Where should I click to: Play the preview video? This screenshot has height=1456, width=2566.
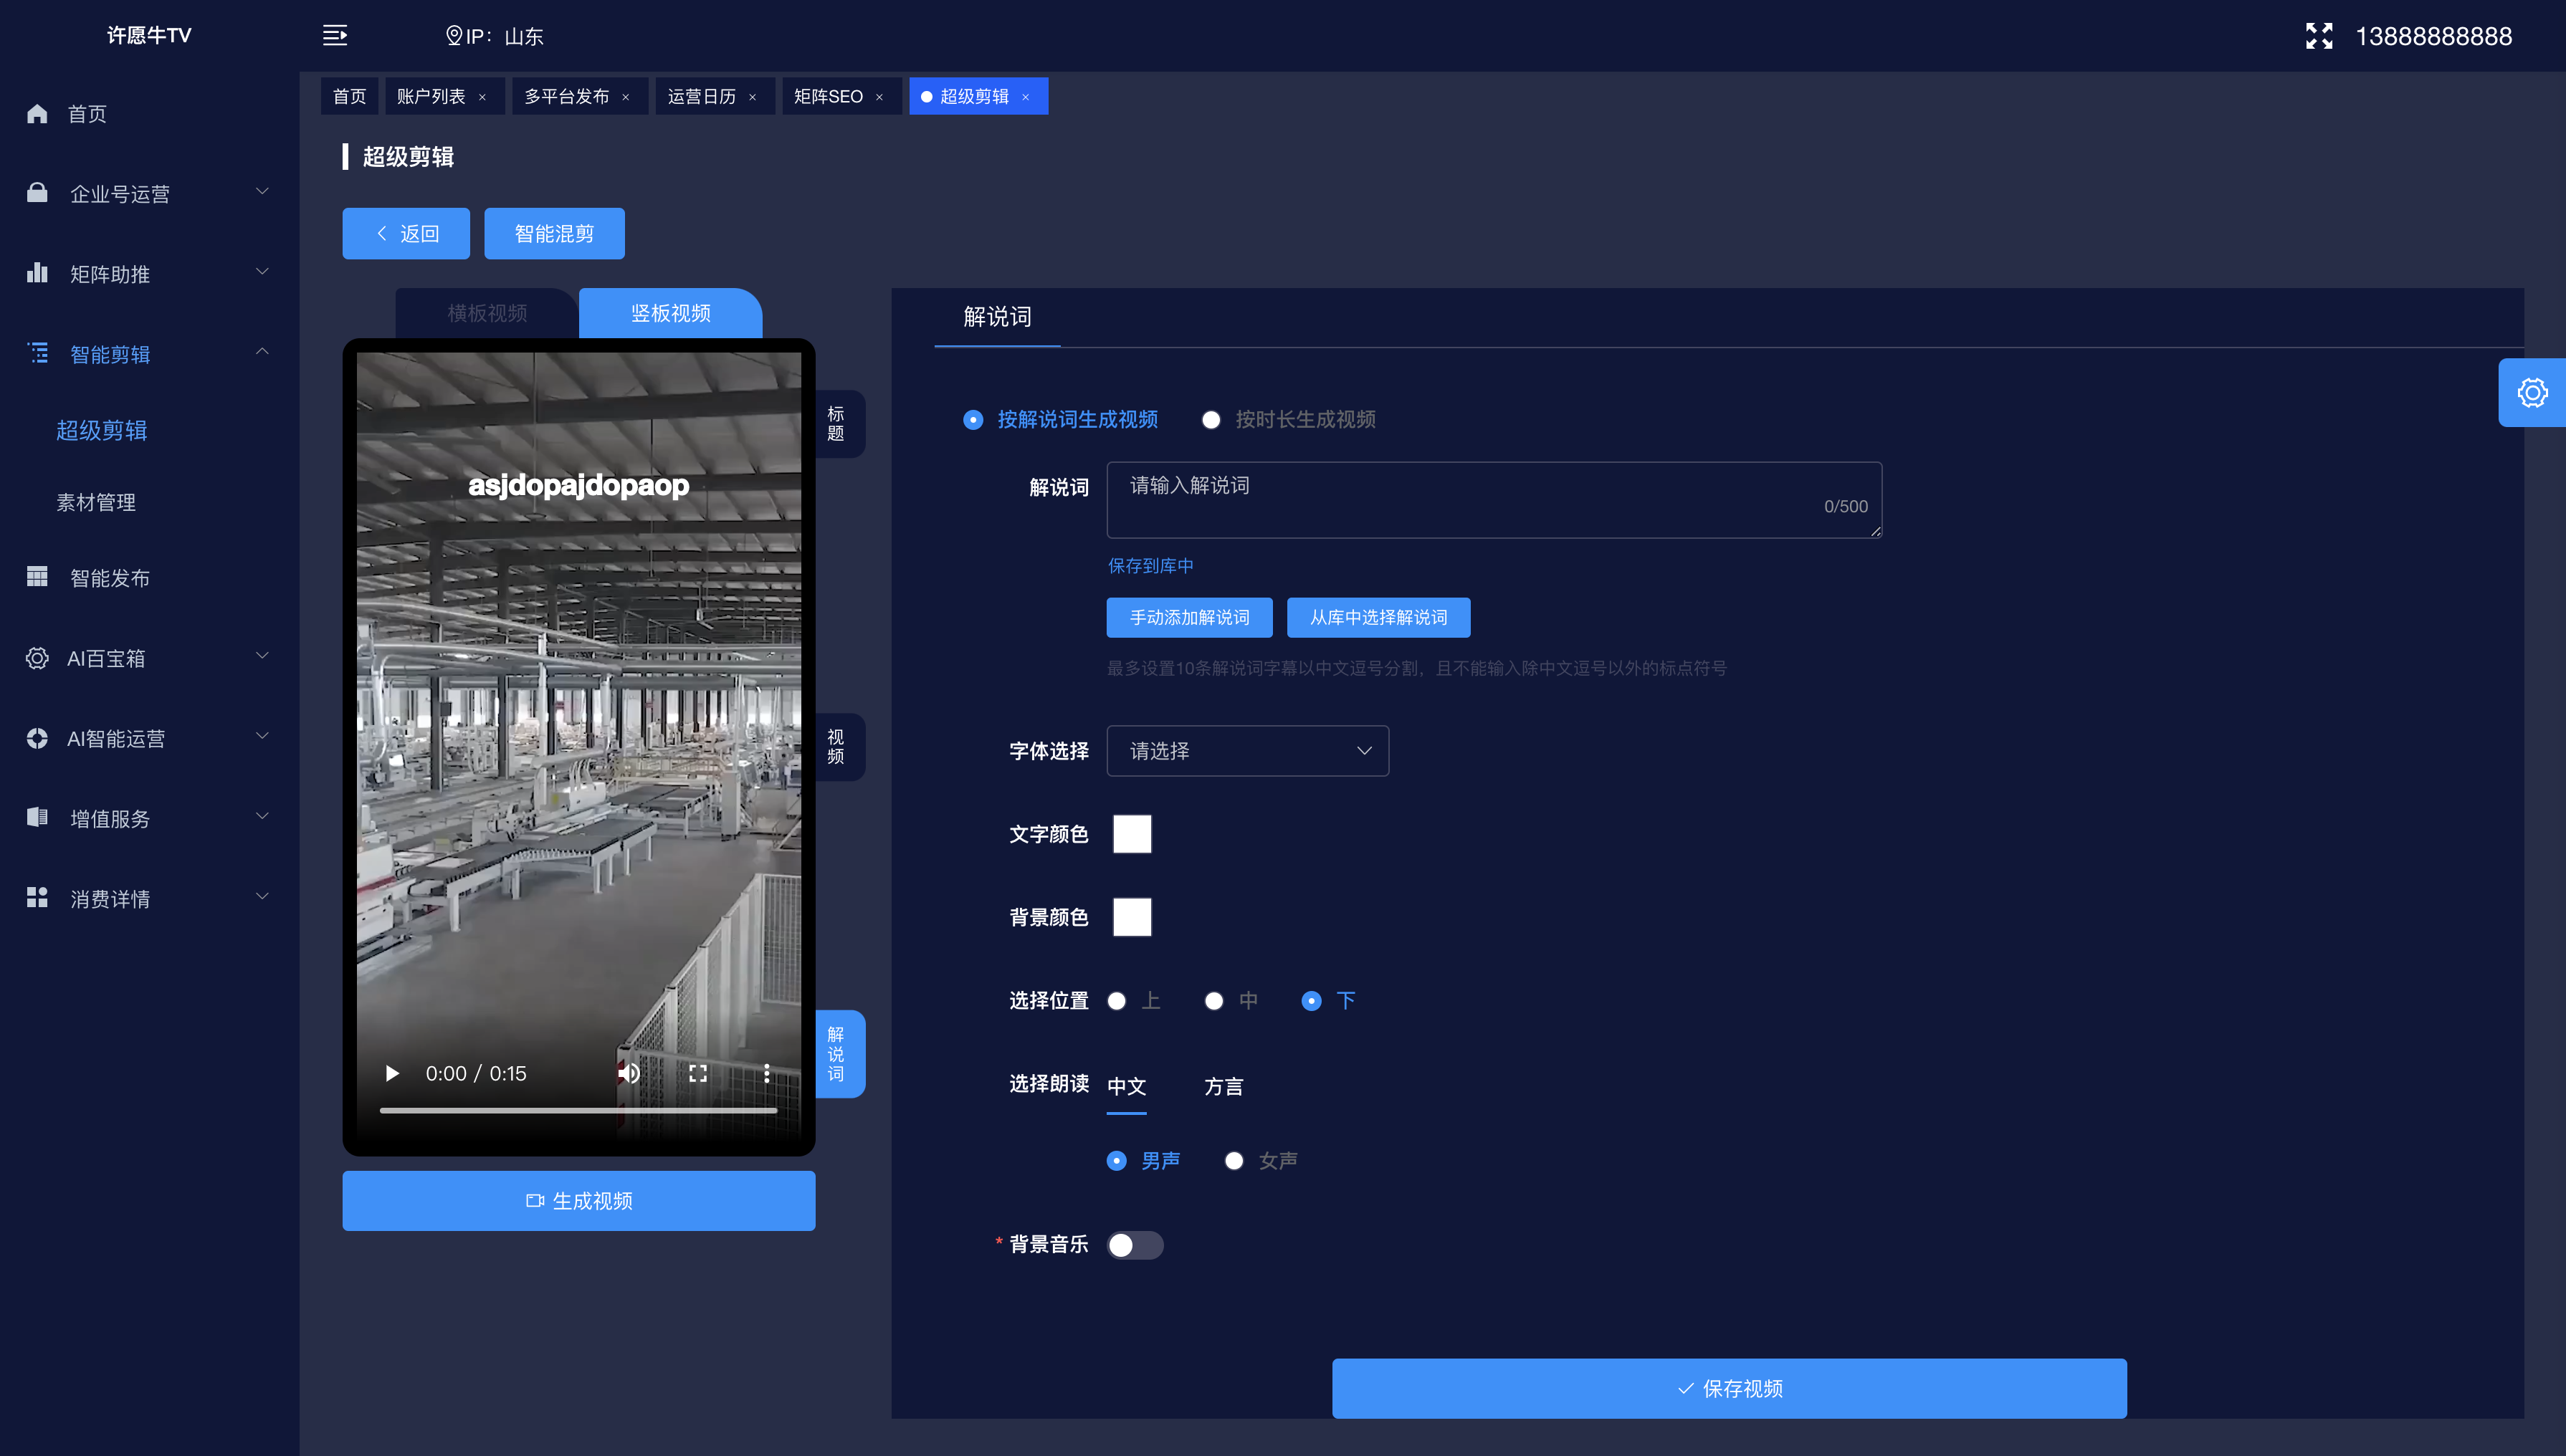pos(392,1073)
